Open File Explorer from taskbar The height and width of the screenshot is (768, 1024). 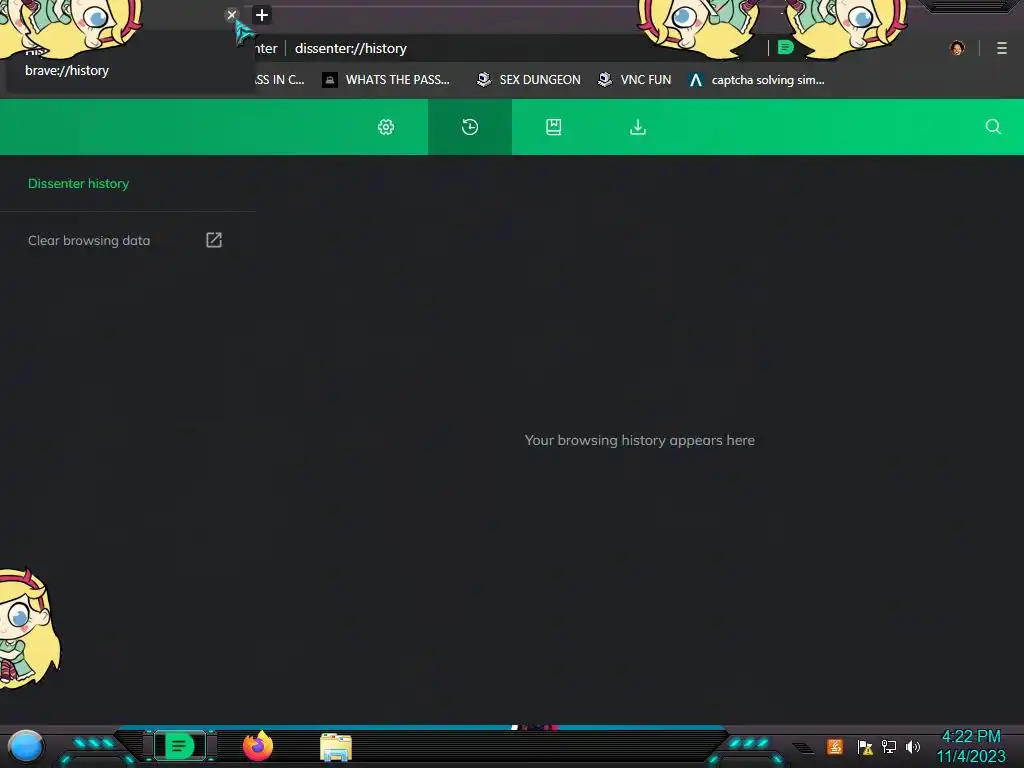tap(336, 747)
